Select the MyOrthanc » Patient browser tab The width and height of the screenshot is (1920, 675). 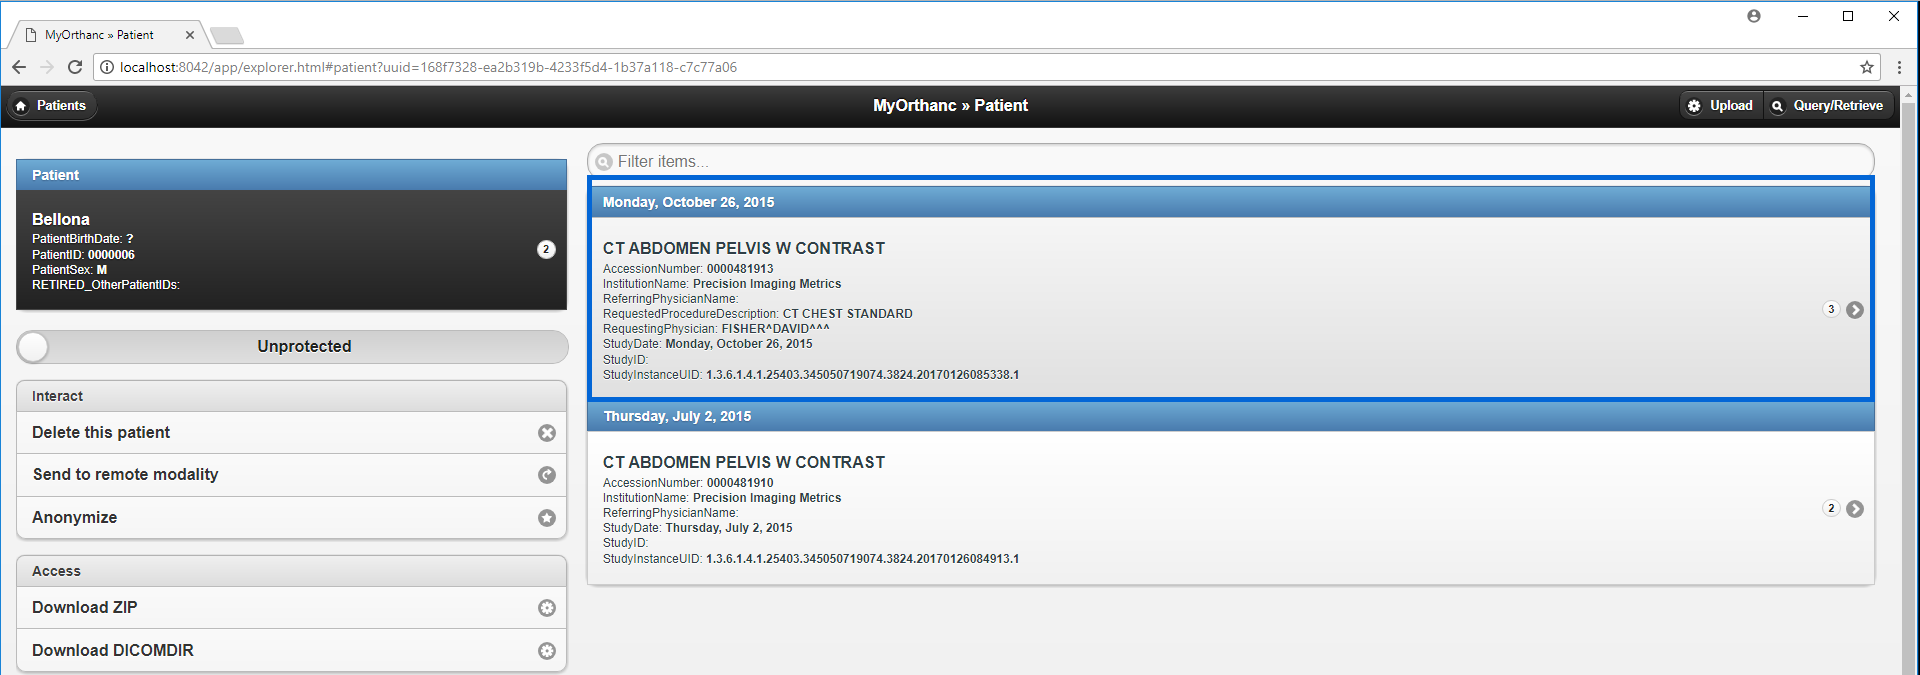pos(100,35)
